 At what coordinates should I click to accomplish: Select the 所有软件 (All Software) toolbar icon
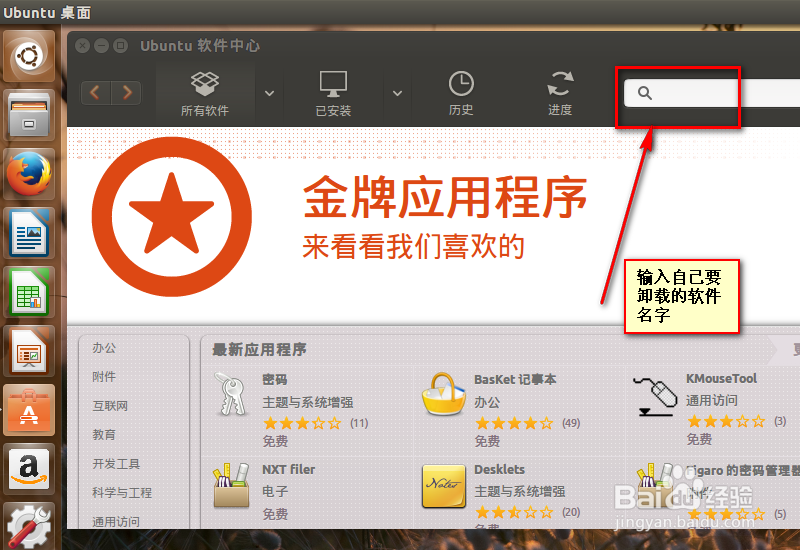tap(205, 94)
